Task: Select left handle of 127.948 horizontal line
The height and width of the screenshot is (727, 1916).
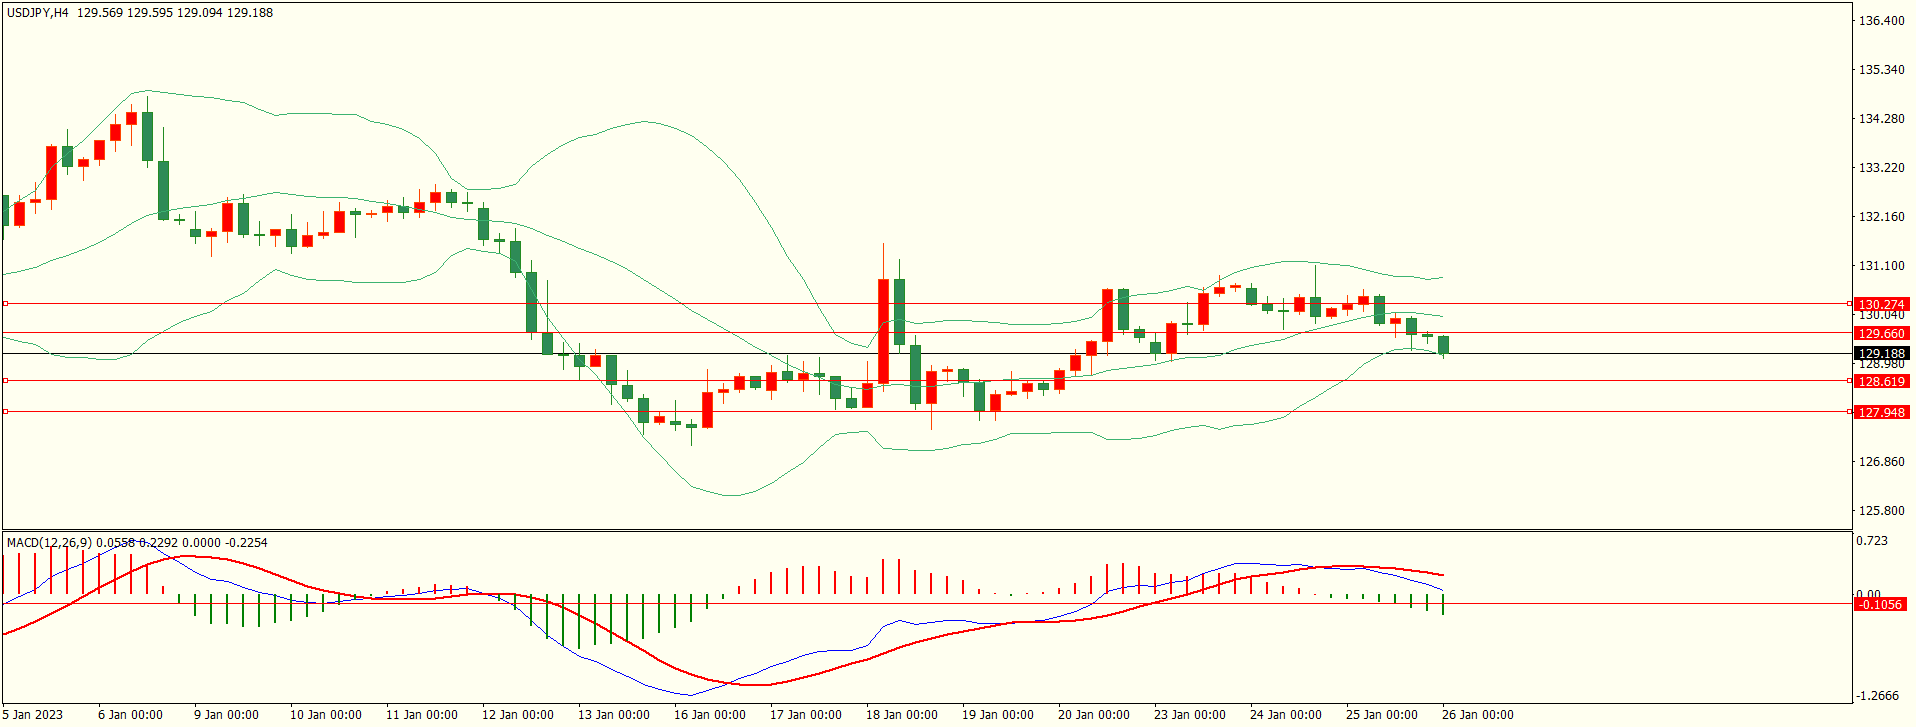Action: tap(5, 411)
